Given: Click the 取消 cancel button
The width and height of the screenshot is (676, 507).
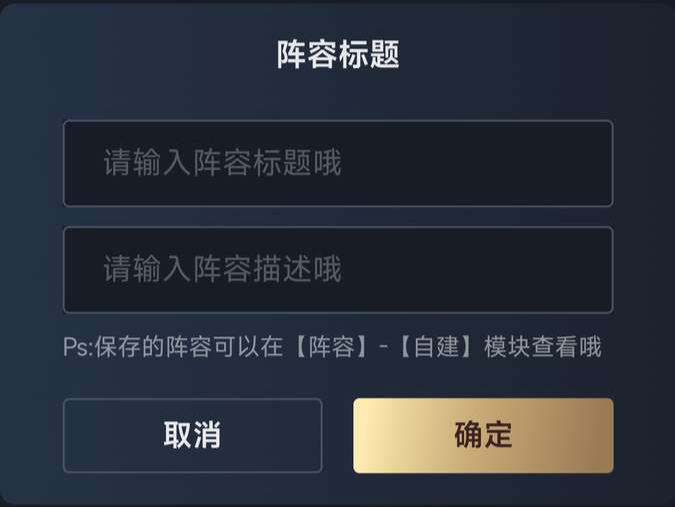Looking at the screenshot, I should click(x=193, y=435).
